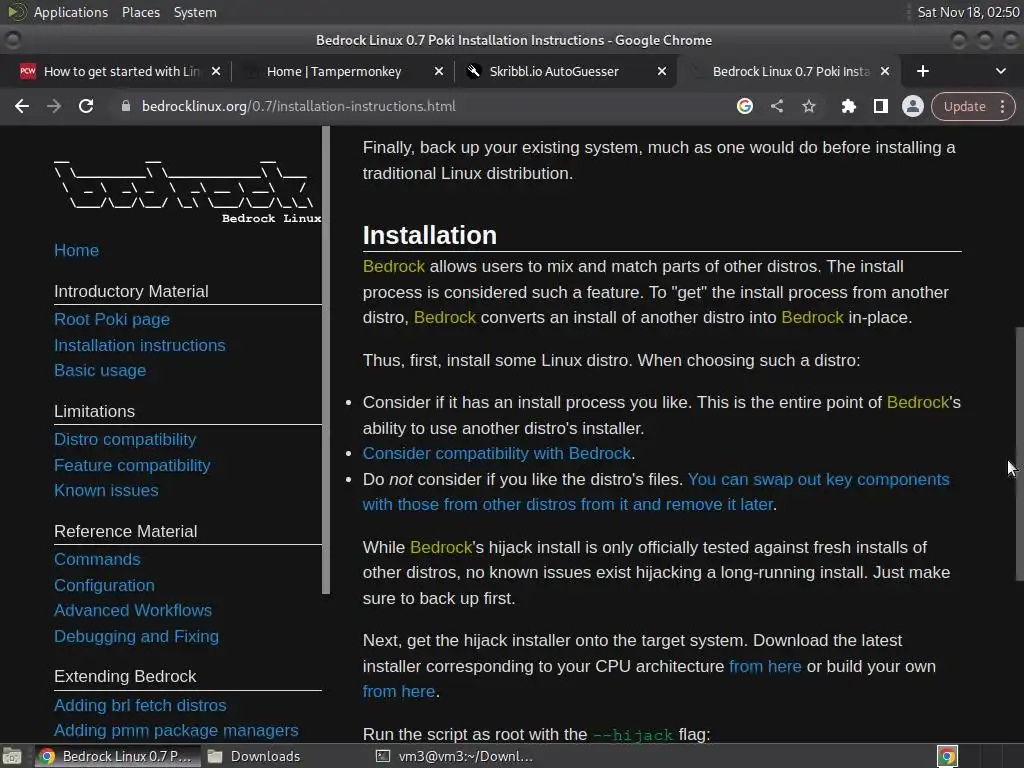Screen dimensions: 1024x768
Task: Click the Applications menu logo icon
Action: 16,12
